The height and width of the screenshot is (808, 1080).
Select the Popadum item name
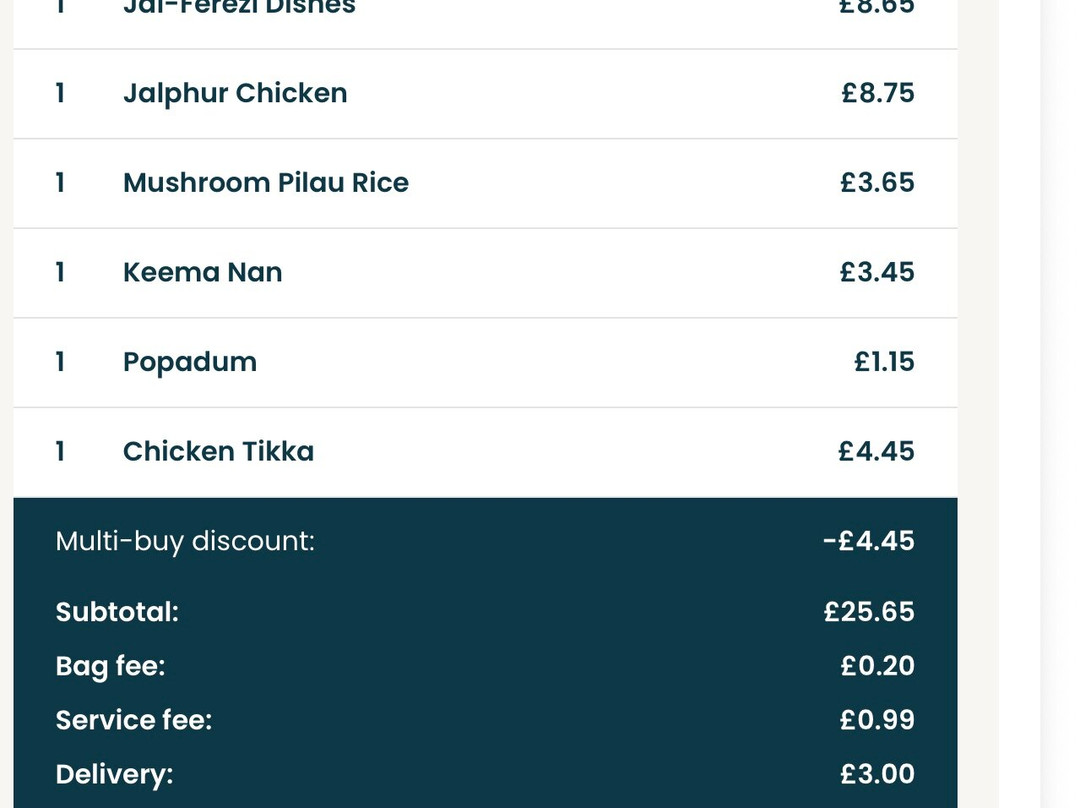point(189,362)
